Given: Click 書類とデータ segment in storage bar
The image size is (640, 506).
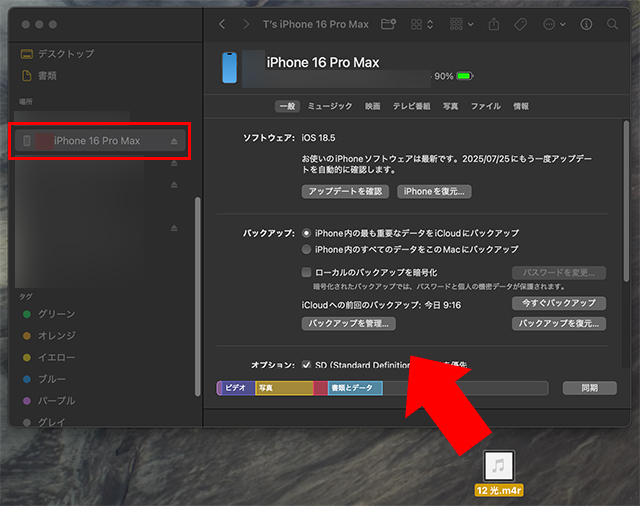Looking at the screenshot, I should 355,388.
